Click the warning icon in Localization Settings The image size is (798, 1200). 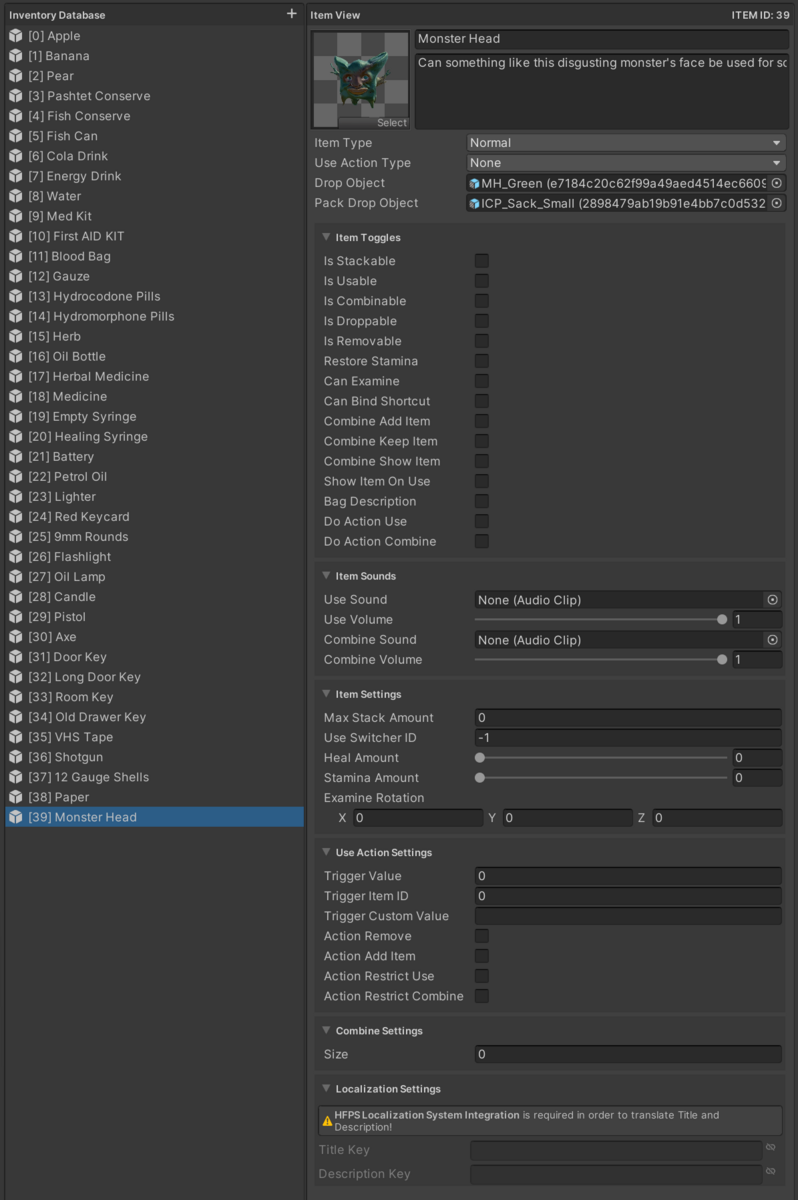click(x=327, y=1121)
